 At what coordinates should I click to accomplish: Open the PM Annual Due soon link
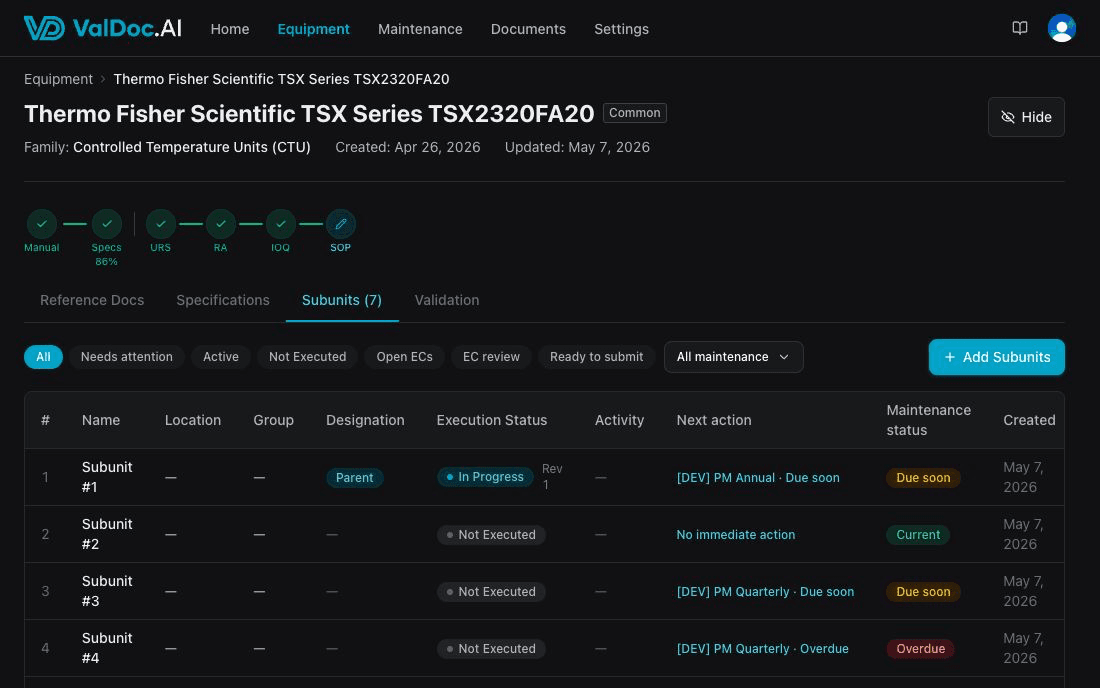coord(758,478)
